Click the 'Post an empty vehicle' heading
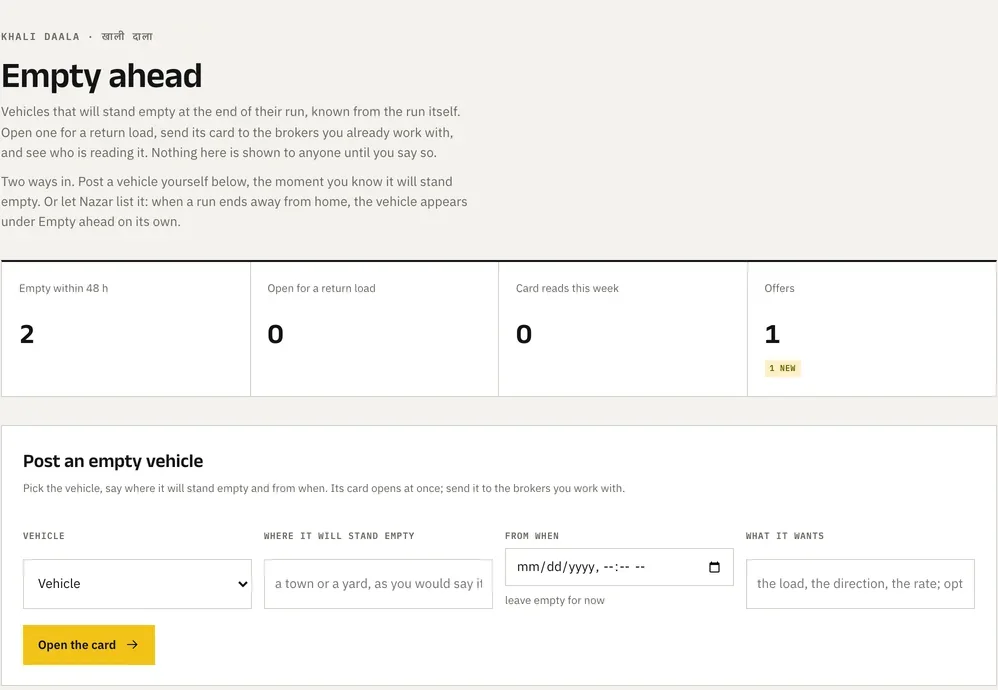The height and width of the screenshot is (690, 998). pos(113,461)
